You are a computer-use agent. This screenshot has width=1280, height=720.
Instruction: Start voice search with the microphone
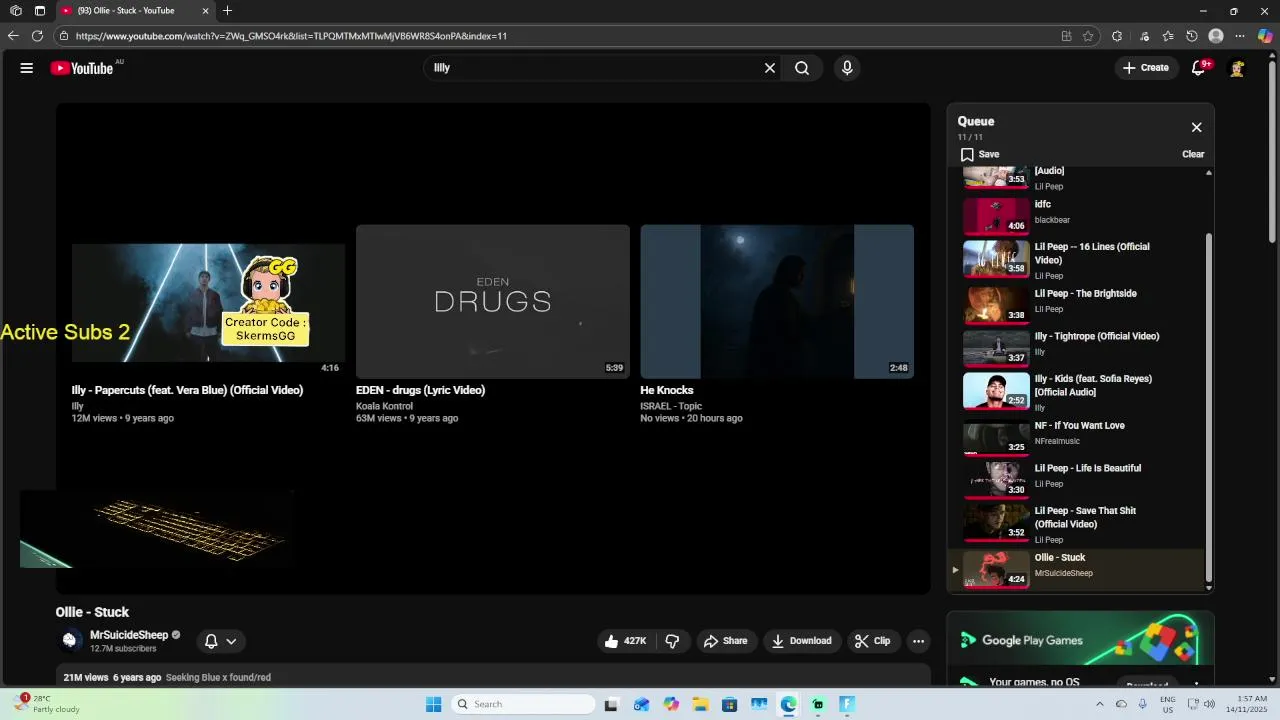point(847,68)
